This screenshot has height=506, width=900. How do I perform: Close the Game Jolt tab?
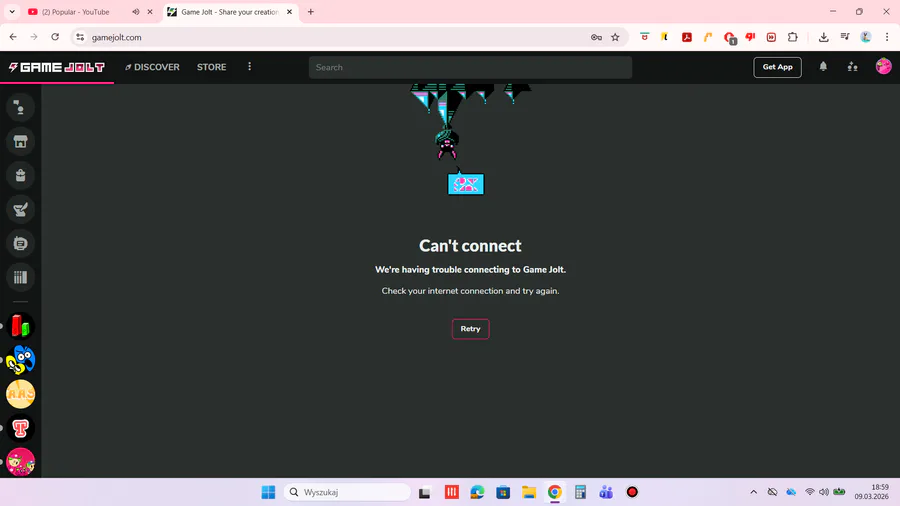pos(289,11)
